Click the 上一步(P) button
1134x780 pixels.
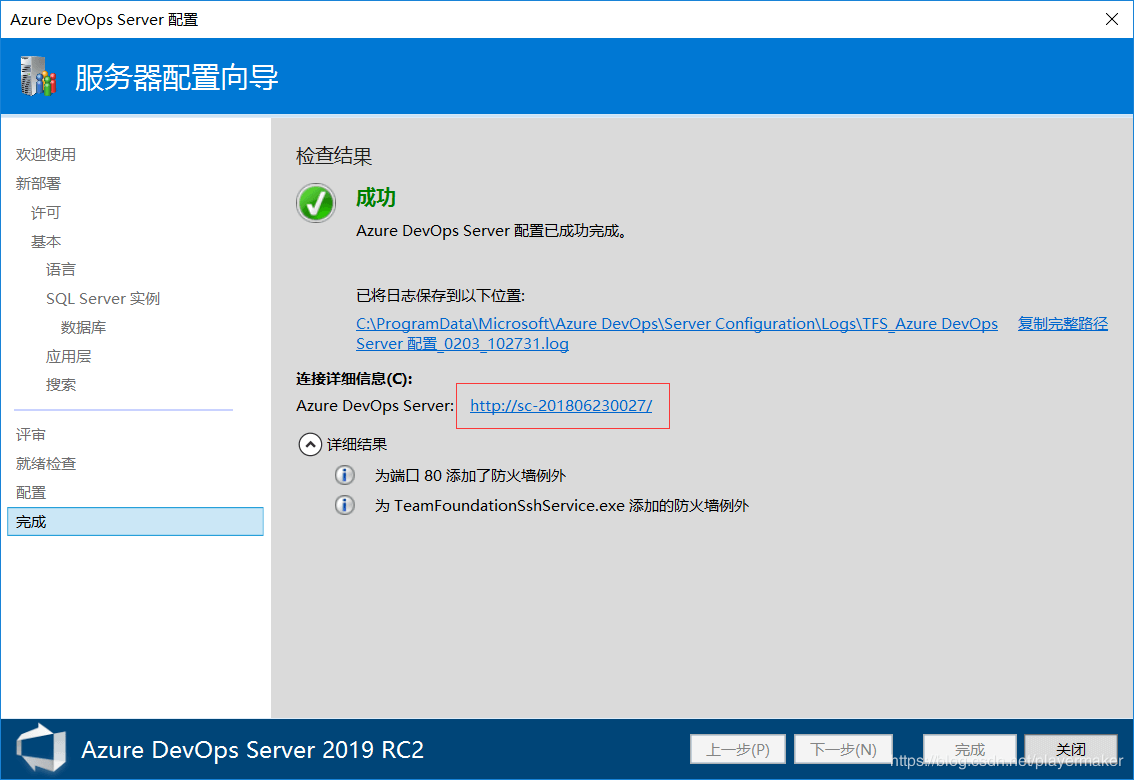(738, 749)
